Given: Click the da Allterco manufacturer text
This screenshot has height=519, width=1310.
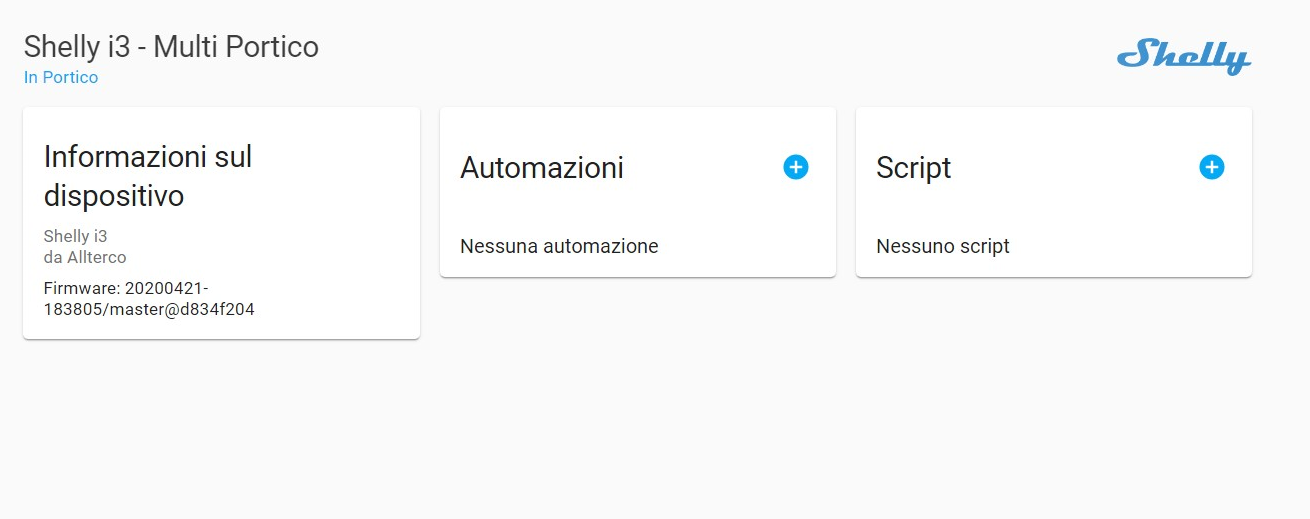Looking at the screenshot, I should pos(85,257).
